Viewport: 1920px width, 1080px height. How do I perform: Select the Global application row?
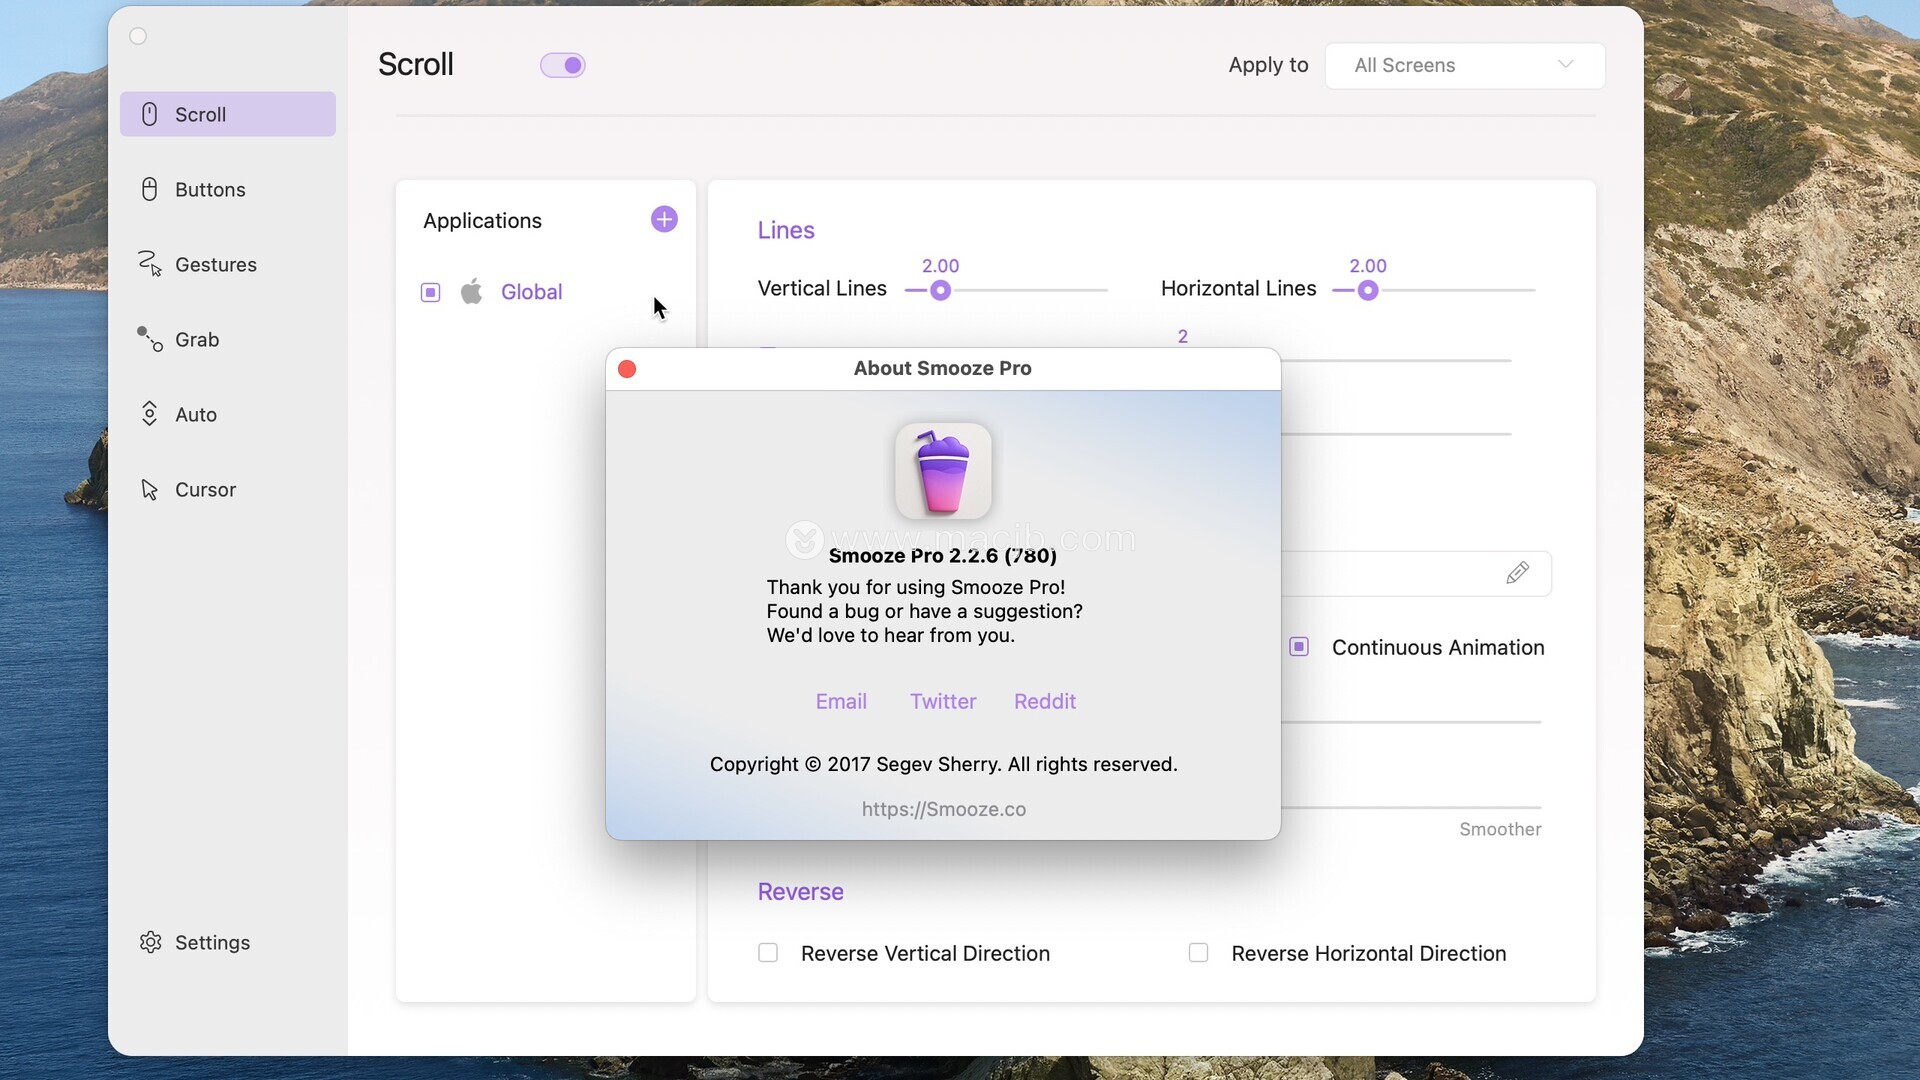click(x=545, y=292)
